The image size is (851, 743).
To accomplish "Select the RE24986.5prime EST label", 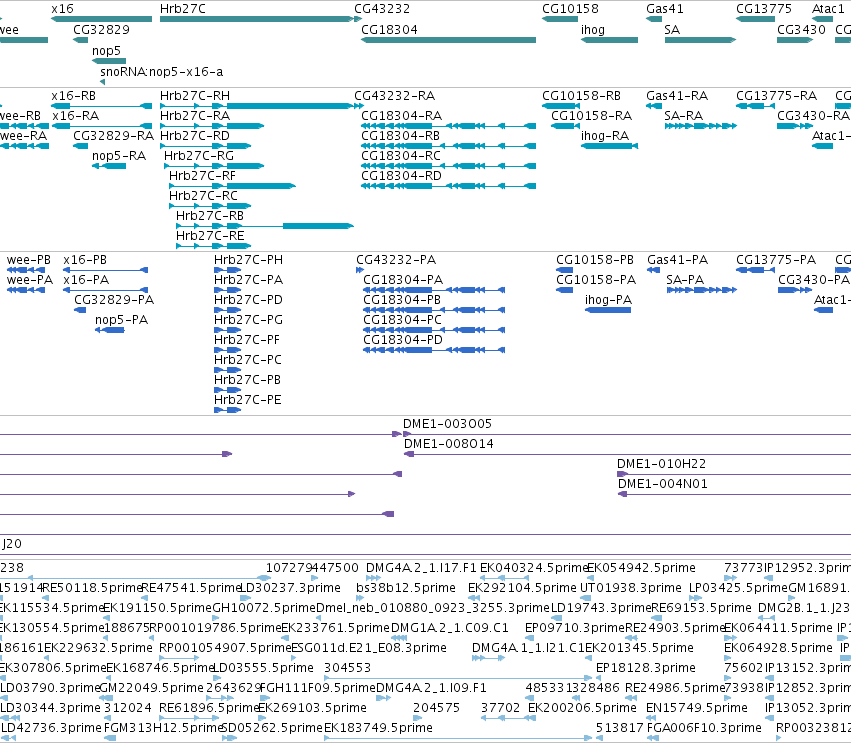I will 675,688.
